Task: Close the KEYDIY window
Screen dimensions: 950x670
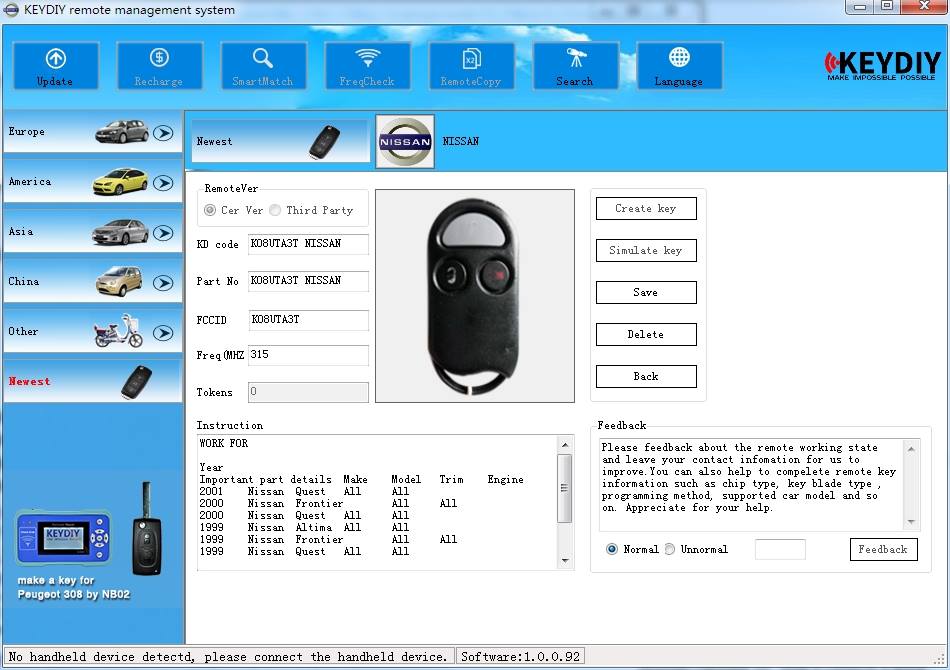Action: (x=925, y=7)
